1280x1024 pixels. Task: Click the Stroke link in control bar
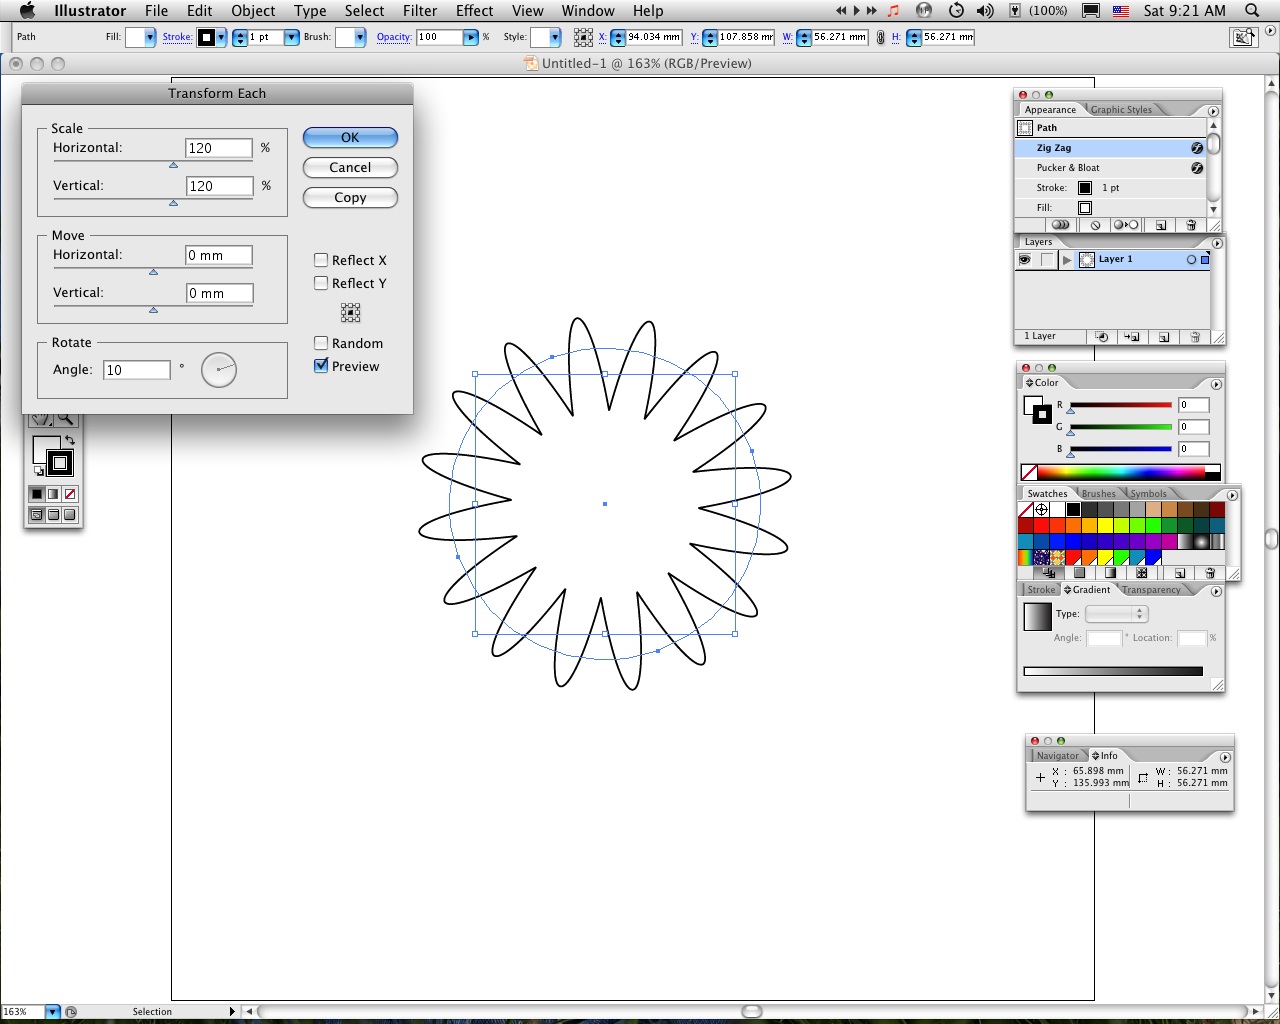click(x=177, y=37)
